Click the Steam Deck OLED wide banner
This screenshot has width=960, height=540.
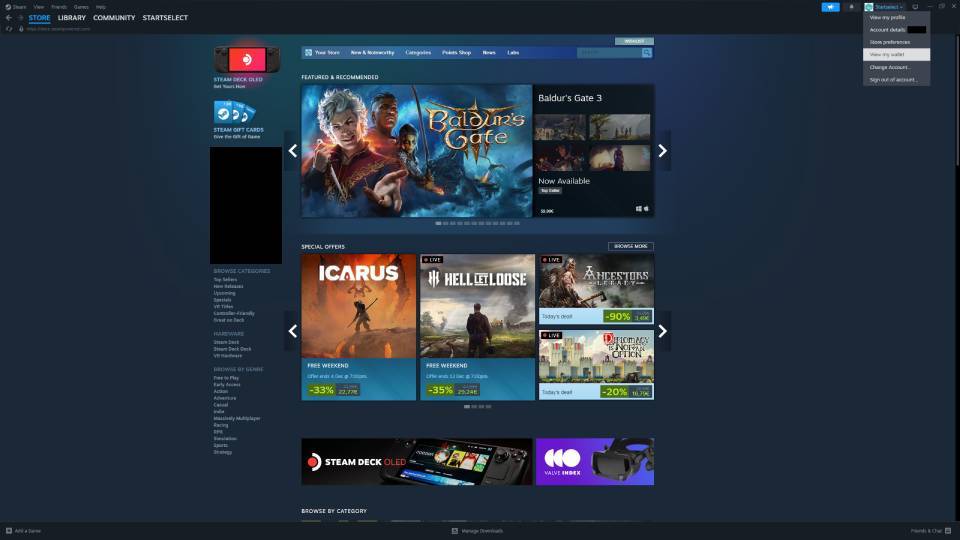point(416,462)
